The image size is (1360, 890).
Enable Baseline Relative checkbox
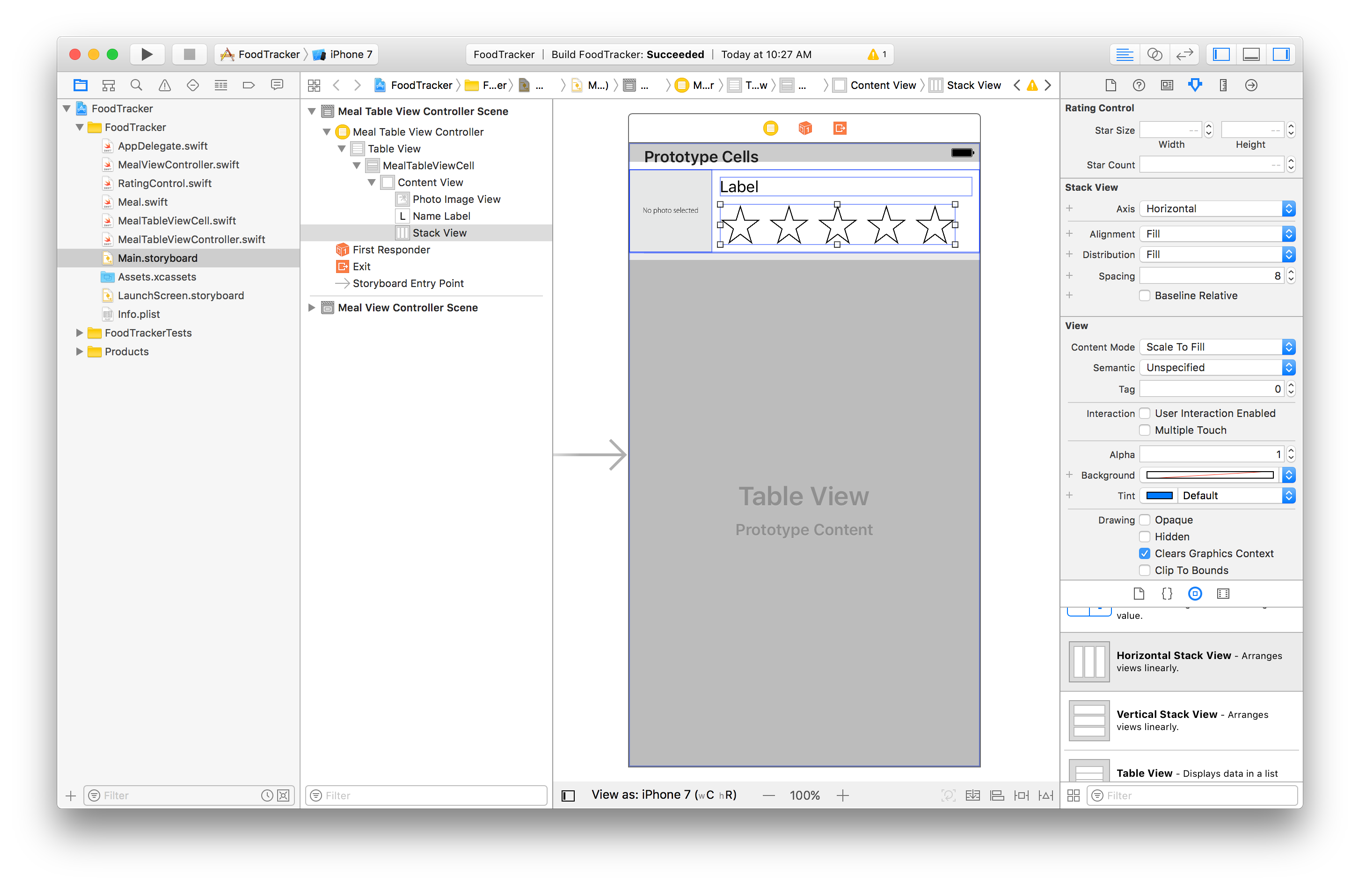tap(1145, 296)
